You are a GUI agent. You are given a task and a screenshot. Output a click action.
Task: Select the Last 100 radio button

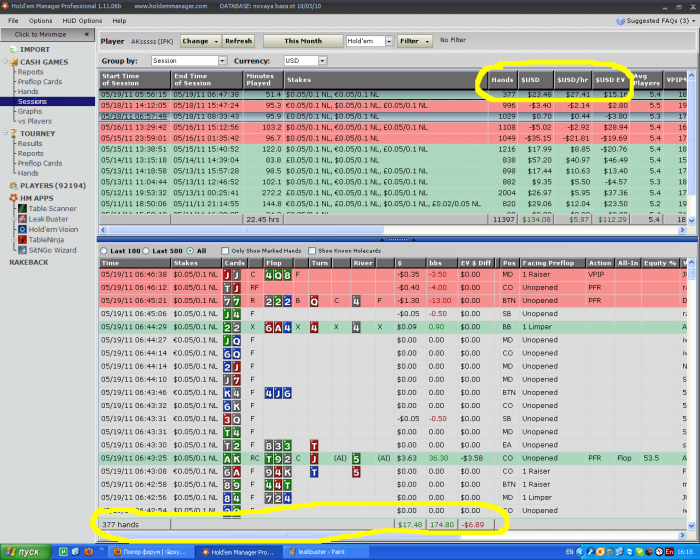click(104, 251)
